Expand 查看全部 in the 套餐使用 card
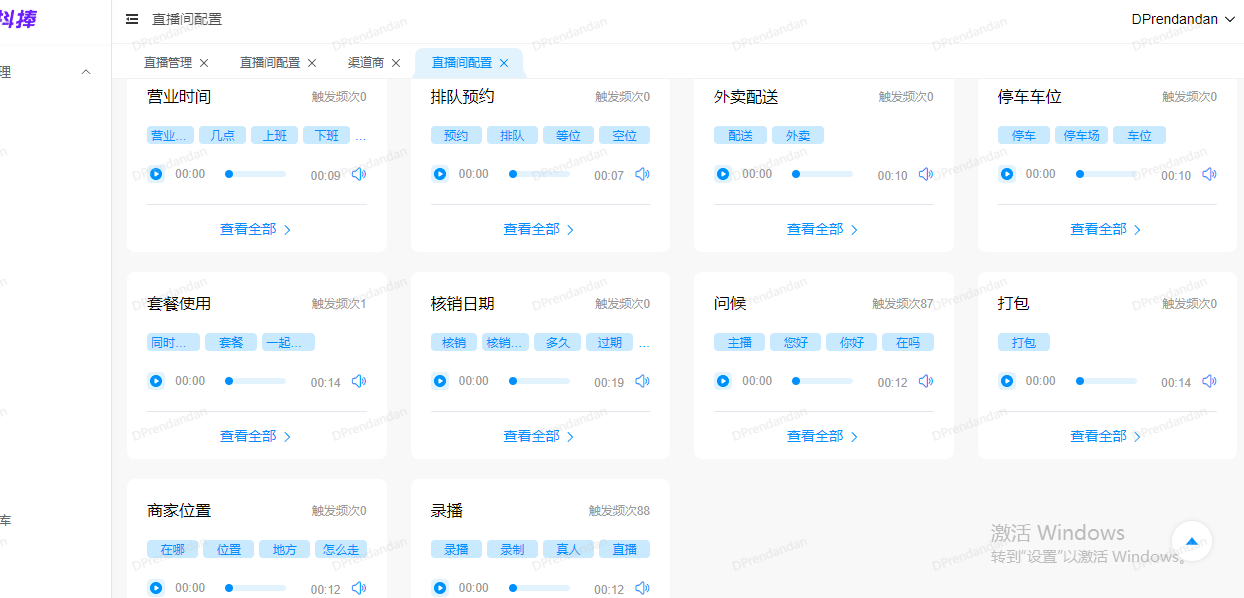1244x598 pixels. 255,436
